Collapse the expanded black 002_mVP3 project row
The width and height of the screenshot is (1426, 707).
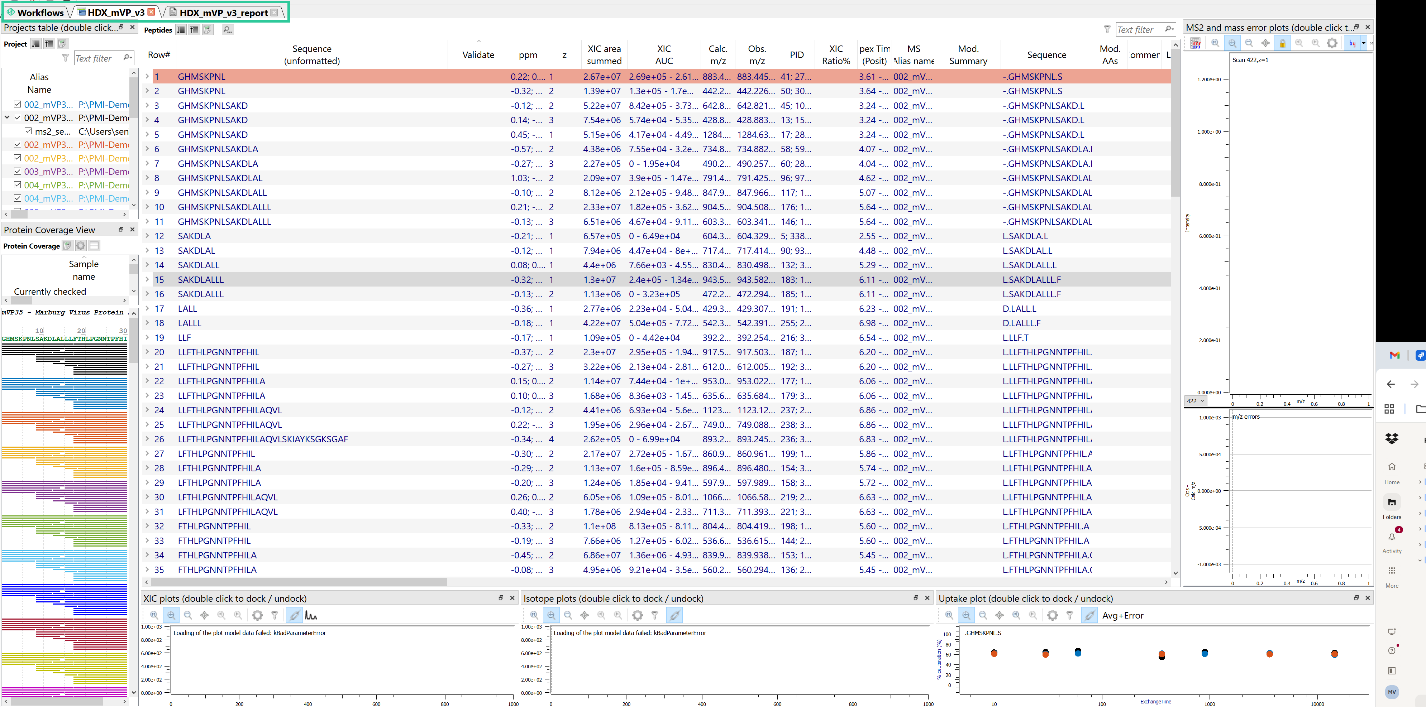pos(7,118)
